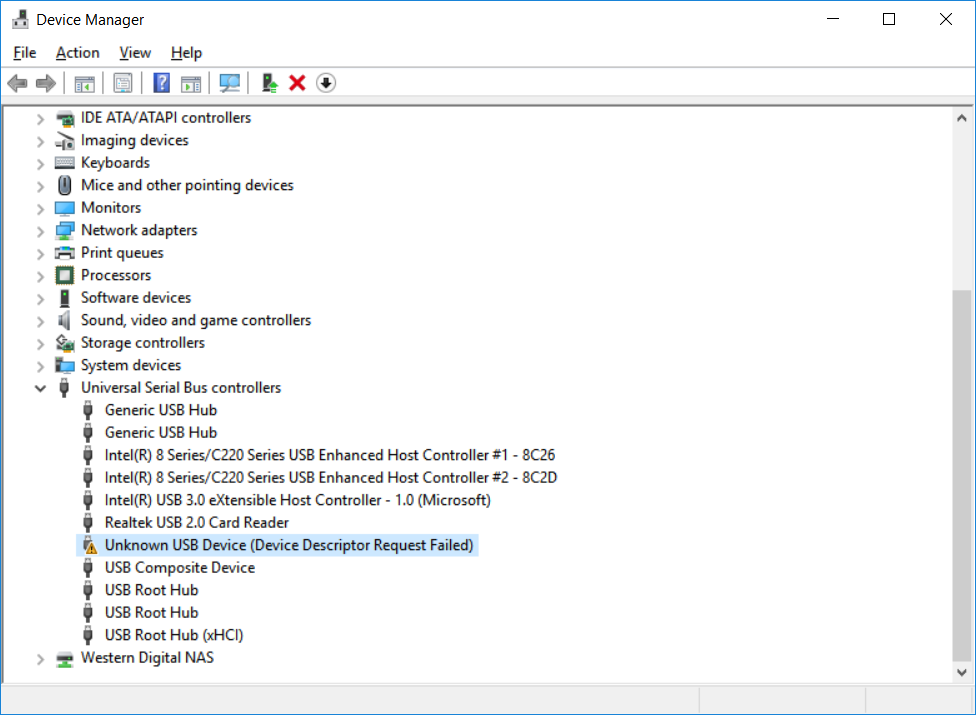Click Show/Hide Console Tree toolbar icon
The height and width of the screenshot is (715, 976).
[85, 83]
